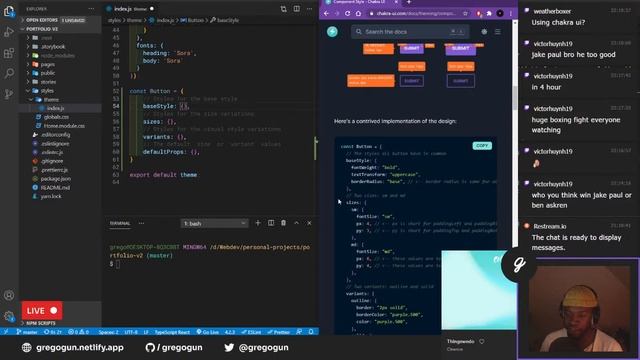Open Explorer more actions ellipsis
This screenshot has width=640, height=360.
(x=91, y=9)
